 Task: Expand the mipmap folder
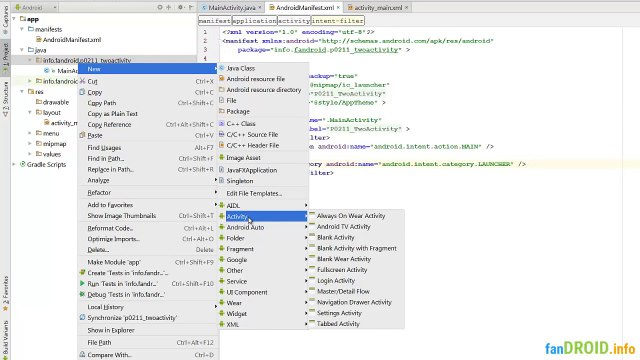tap(30, 144)
